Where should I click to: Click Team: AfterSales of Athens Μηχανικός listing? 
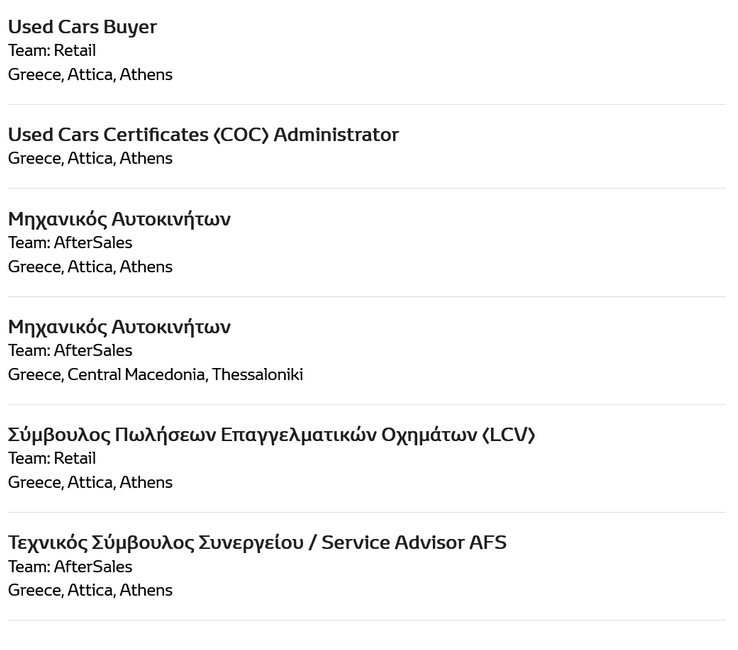[70, 242]
